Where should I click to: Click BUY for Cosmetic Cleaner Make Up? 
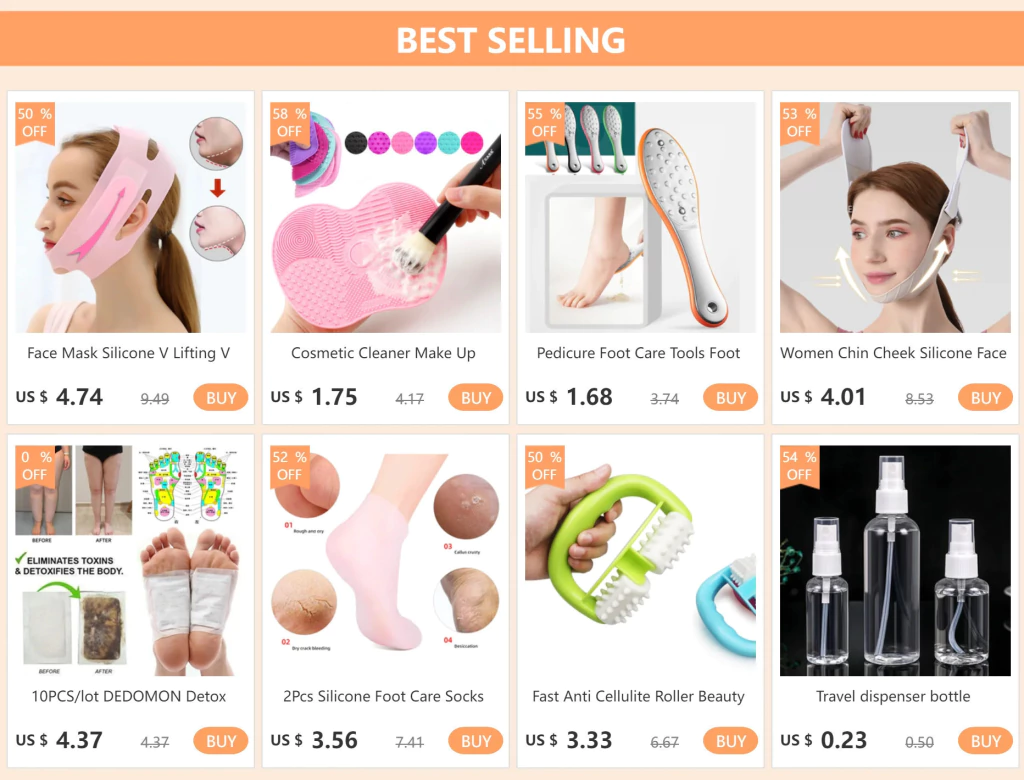[x=475, y=397]
